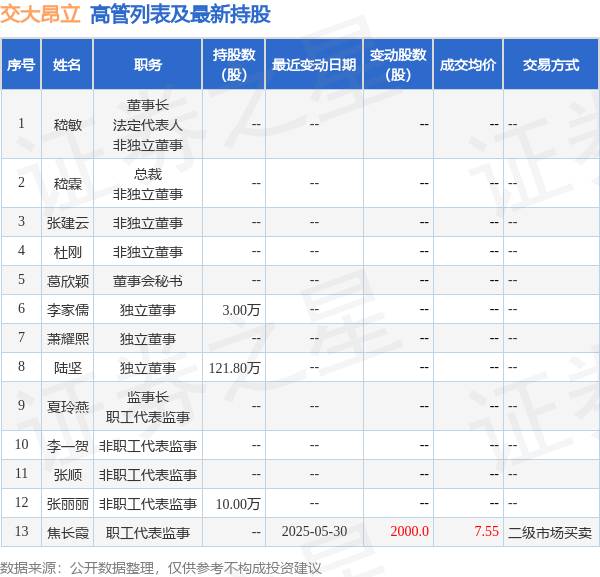Click '总裁' in 嵇霖's row

point(148,174)
